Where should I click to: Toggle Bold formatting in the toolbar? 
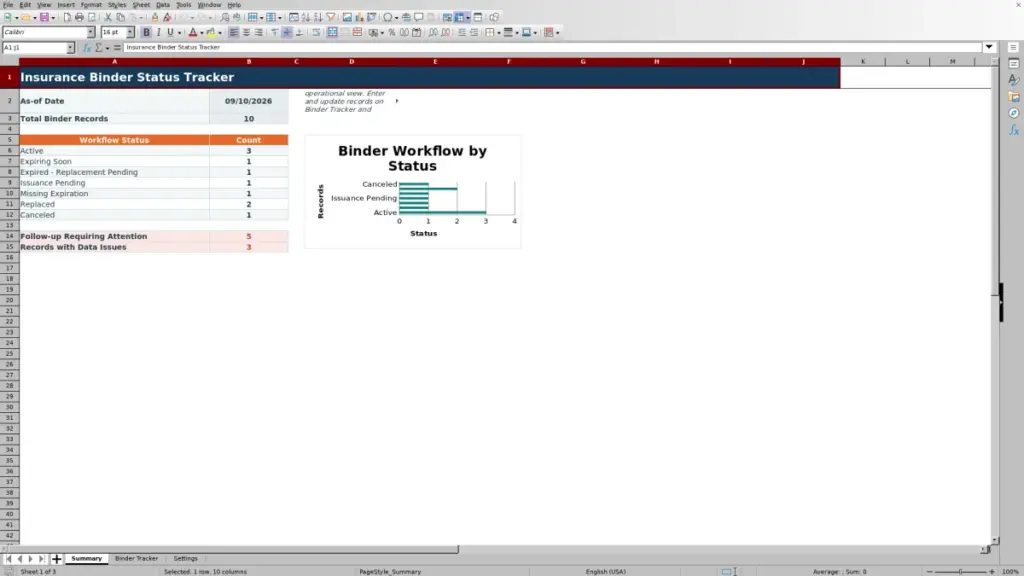click(x=146, y=32)
